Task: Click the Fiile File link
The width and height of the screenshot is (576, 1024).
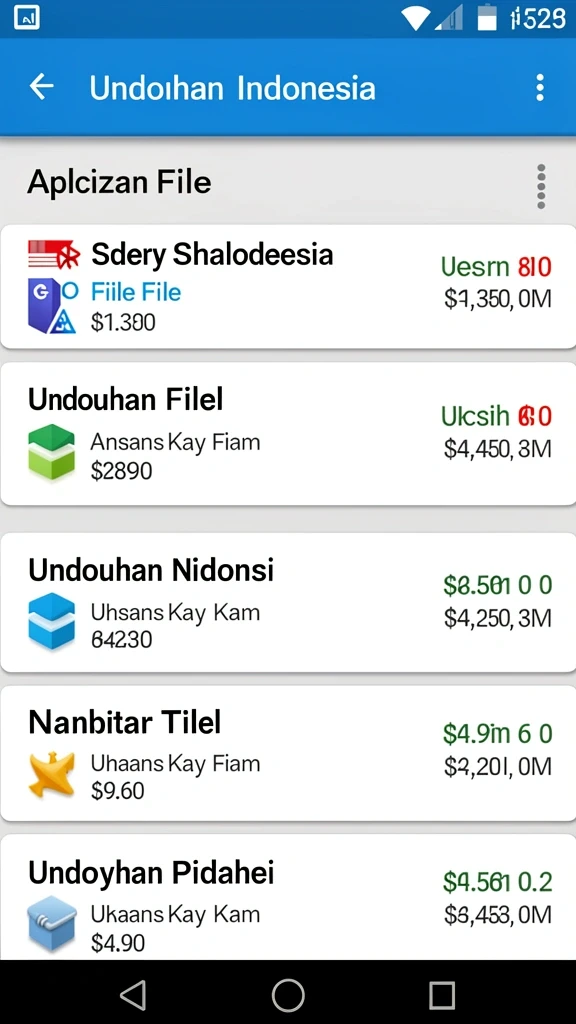Action: [136, 292]
